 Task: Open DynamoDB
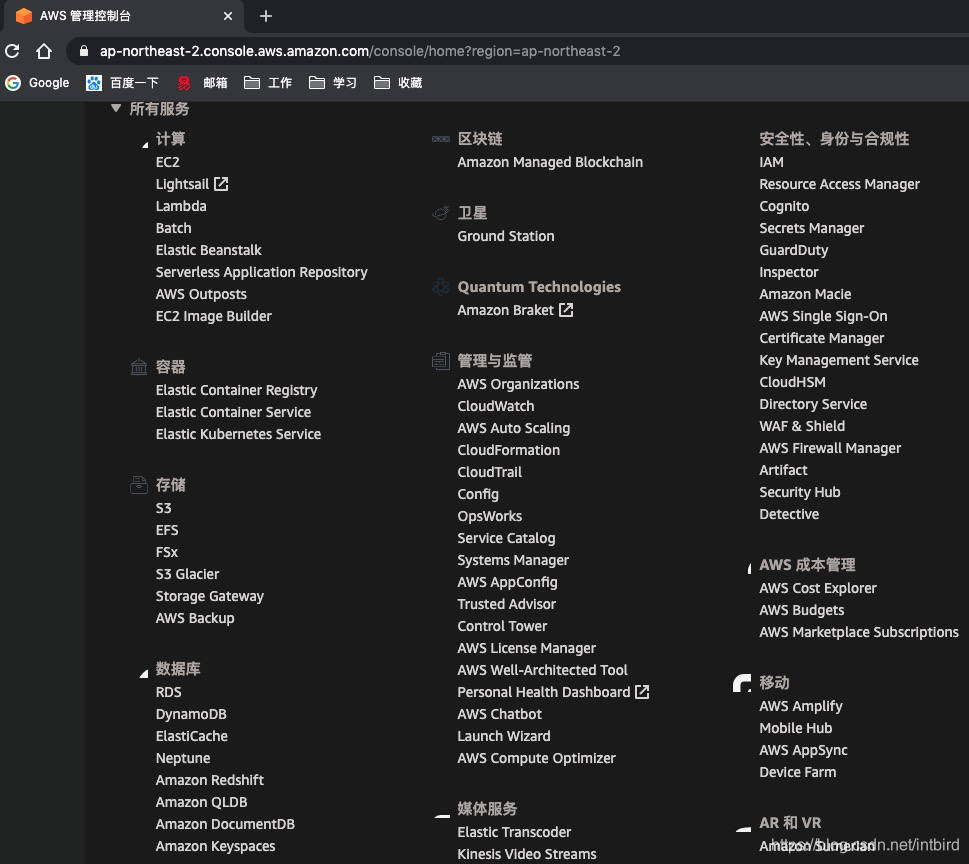[191, 714]
